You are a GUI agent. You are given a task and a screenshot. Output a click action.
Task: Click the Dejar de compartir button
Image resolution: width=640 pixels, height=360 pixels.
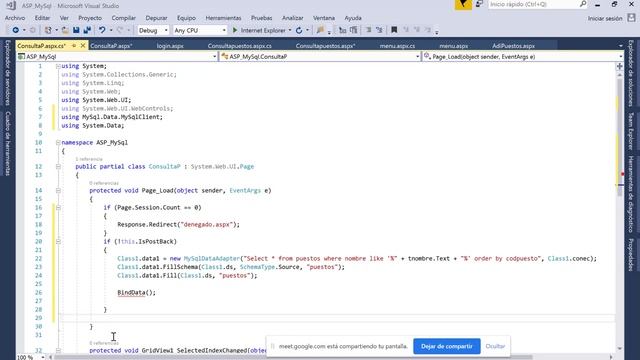click(x=447, y=346)
